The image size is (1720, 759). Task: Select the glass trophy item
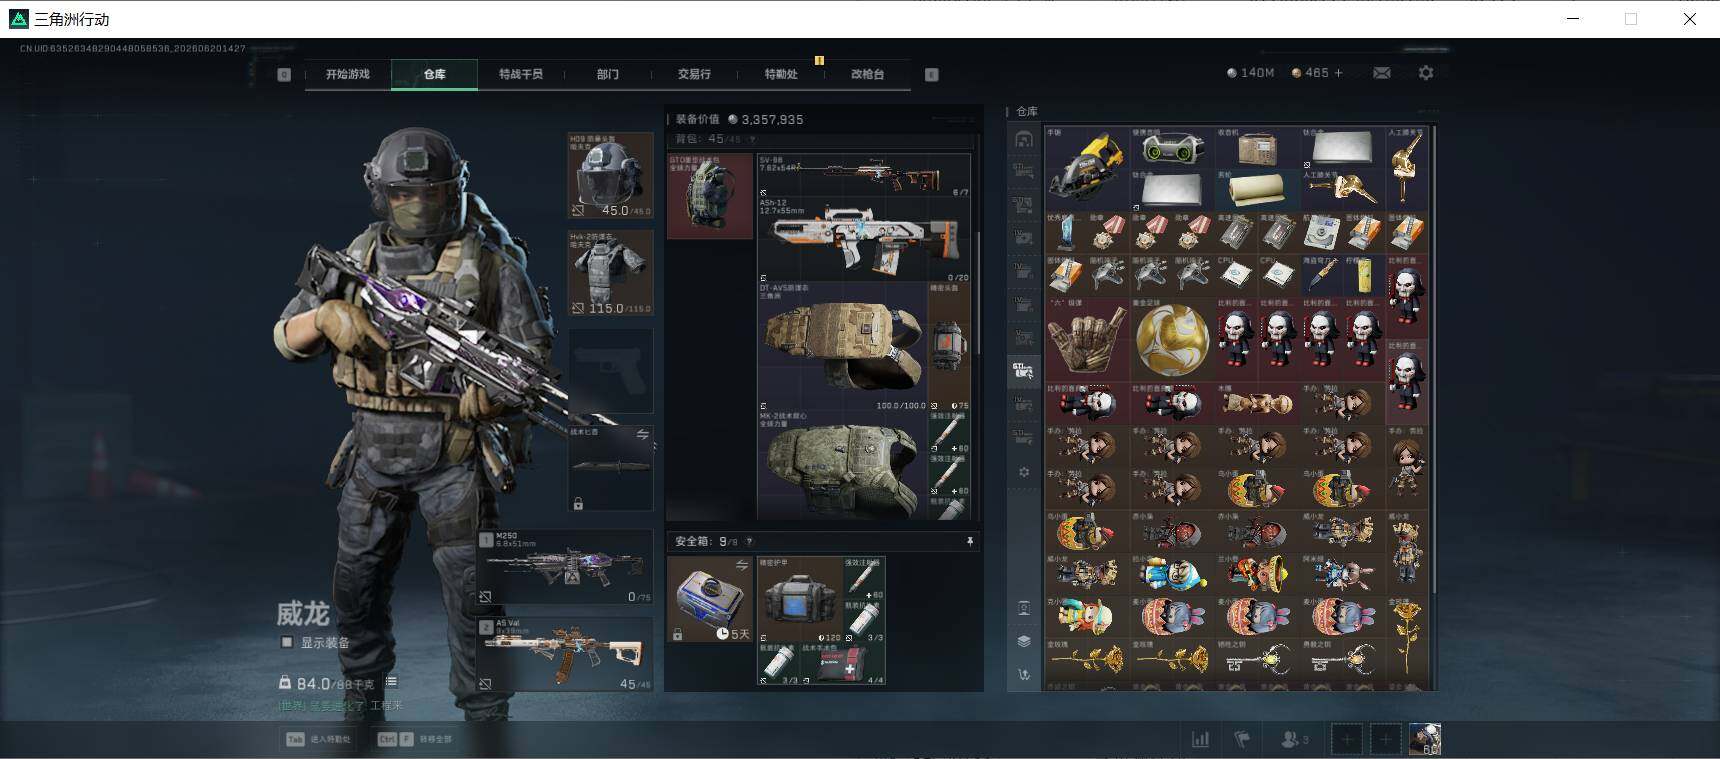click(1066, 232)
